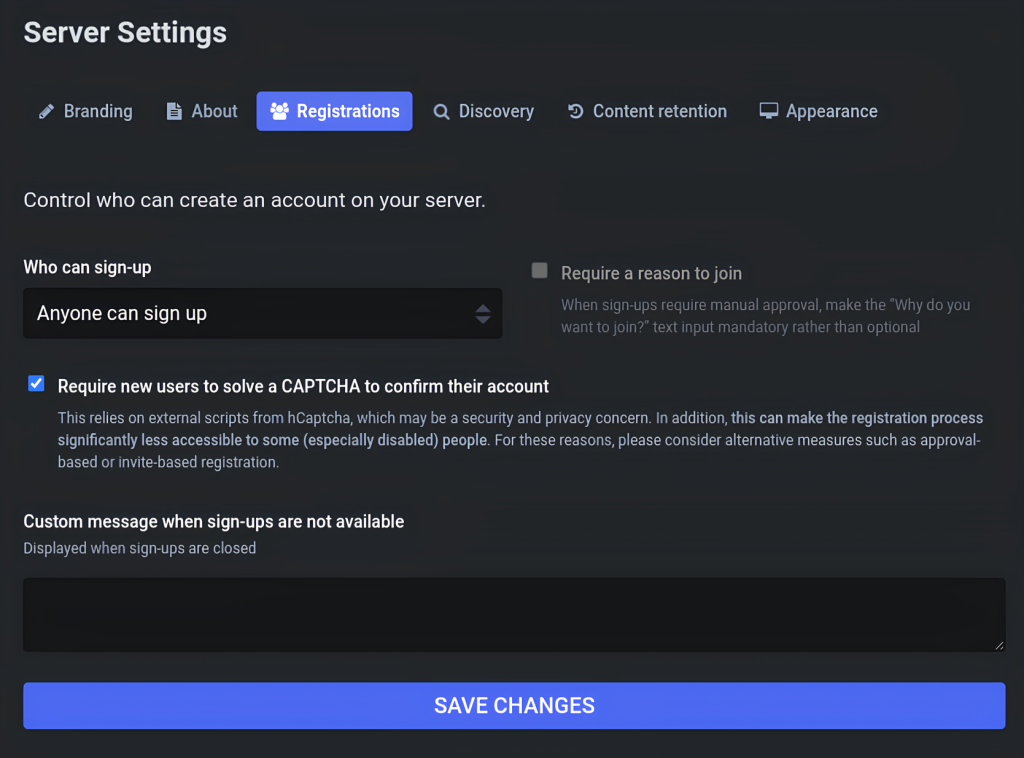Screen dimensions: 1024x758
Task: Enable the "Require a reason to join" checkbox
Action: (x=539, y=270)
